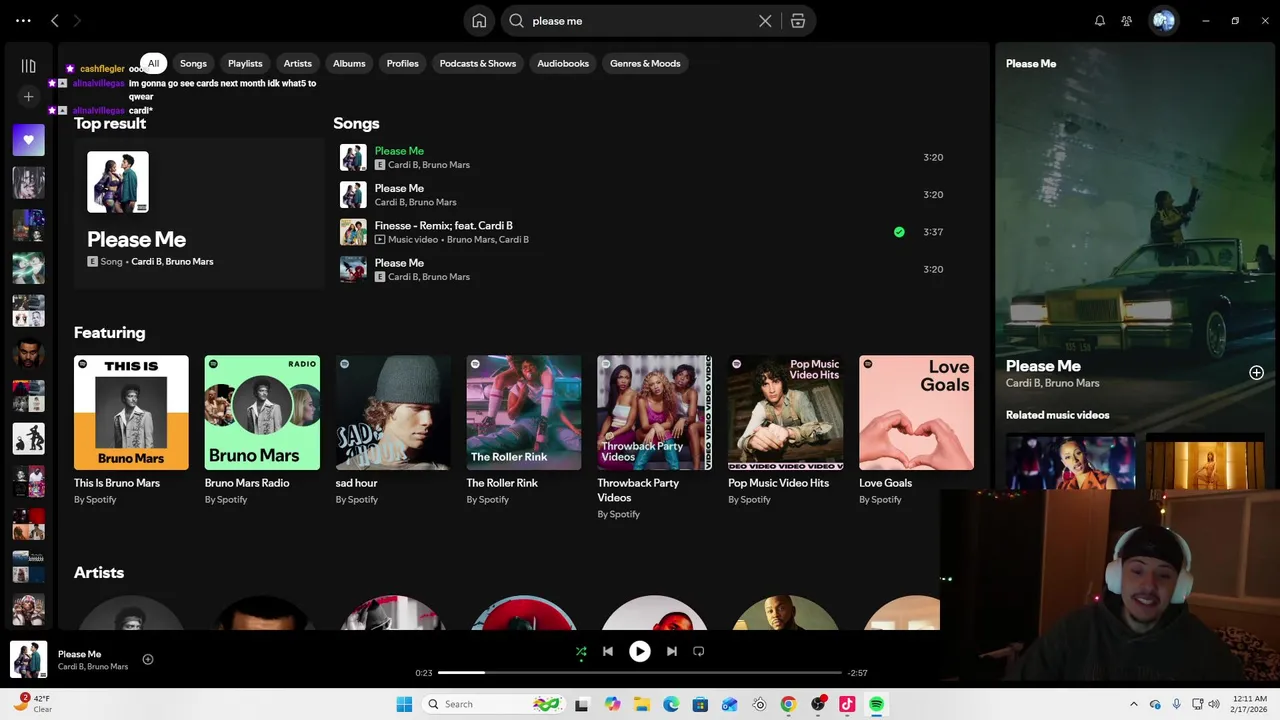
Task: Skip to next track
Action: (x=672, y=651)
